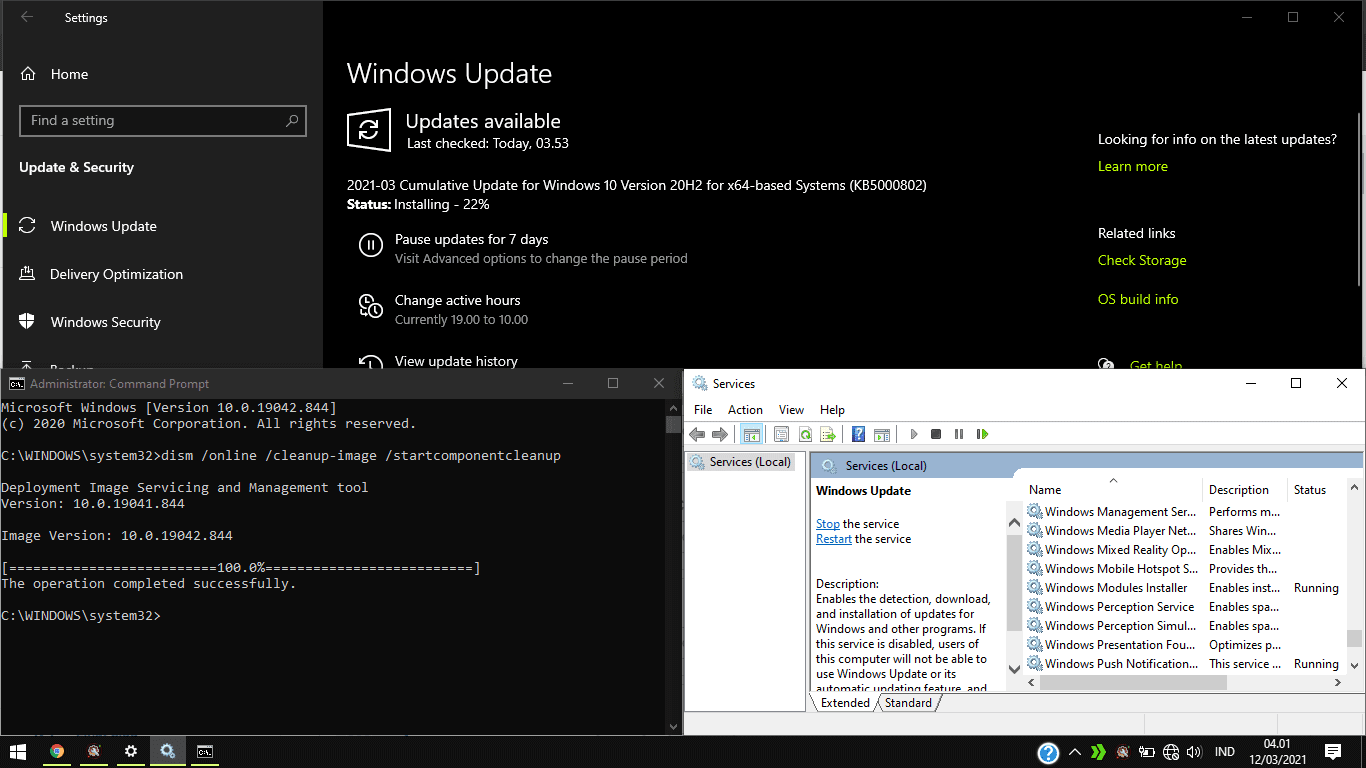Click the search magnifier in Find a setting
This screenshot has width=1366, height=768.
click(292, 121)
